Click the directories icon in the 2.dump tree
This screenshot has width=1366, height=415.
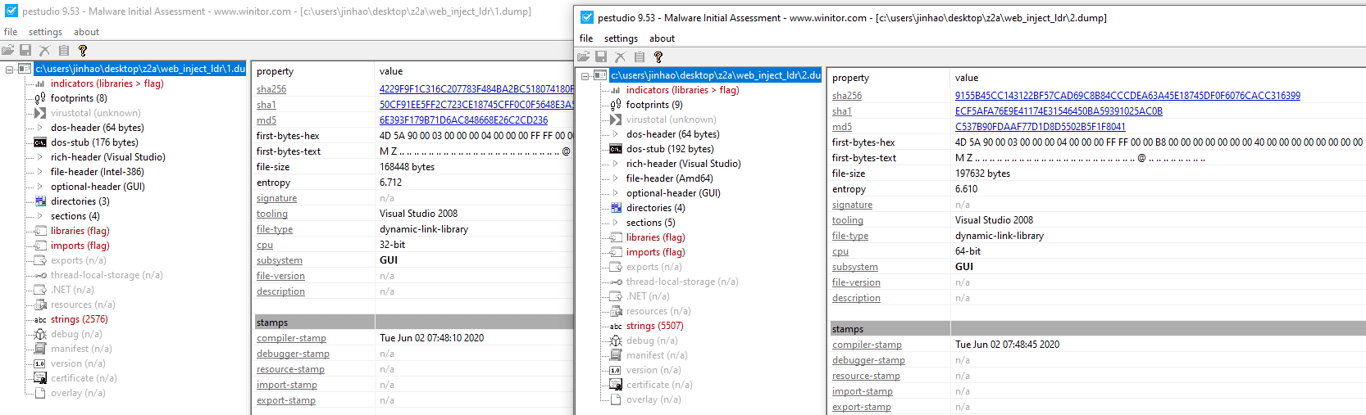click(616, 208)
